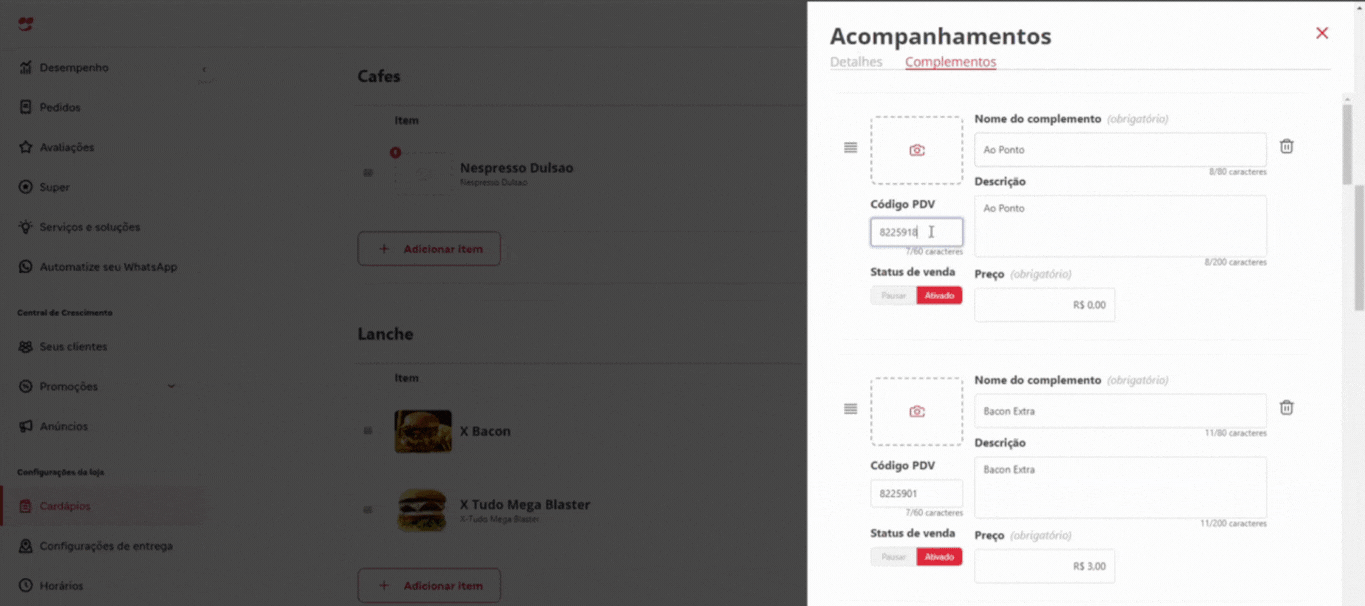Open Automatize seu WhatsApp in sidebar
This screenshot has width=1365, height=606.
coord(107,267)
